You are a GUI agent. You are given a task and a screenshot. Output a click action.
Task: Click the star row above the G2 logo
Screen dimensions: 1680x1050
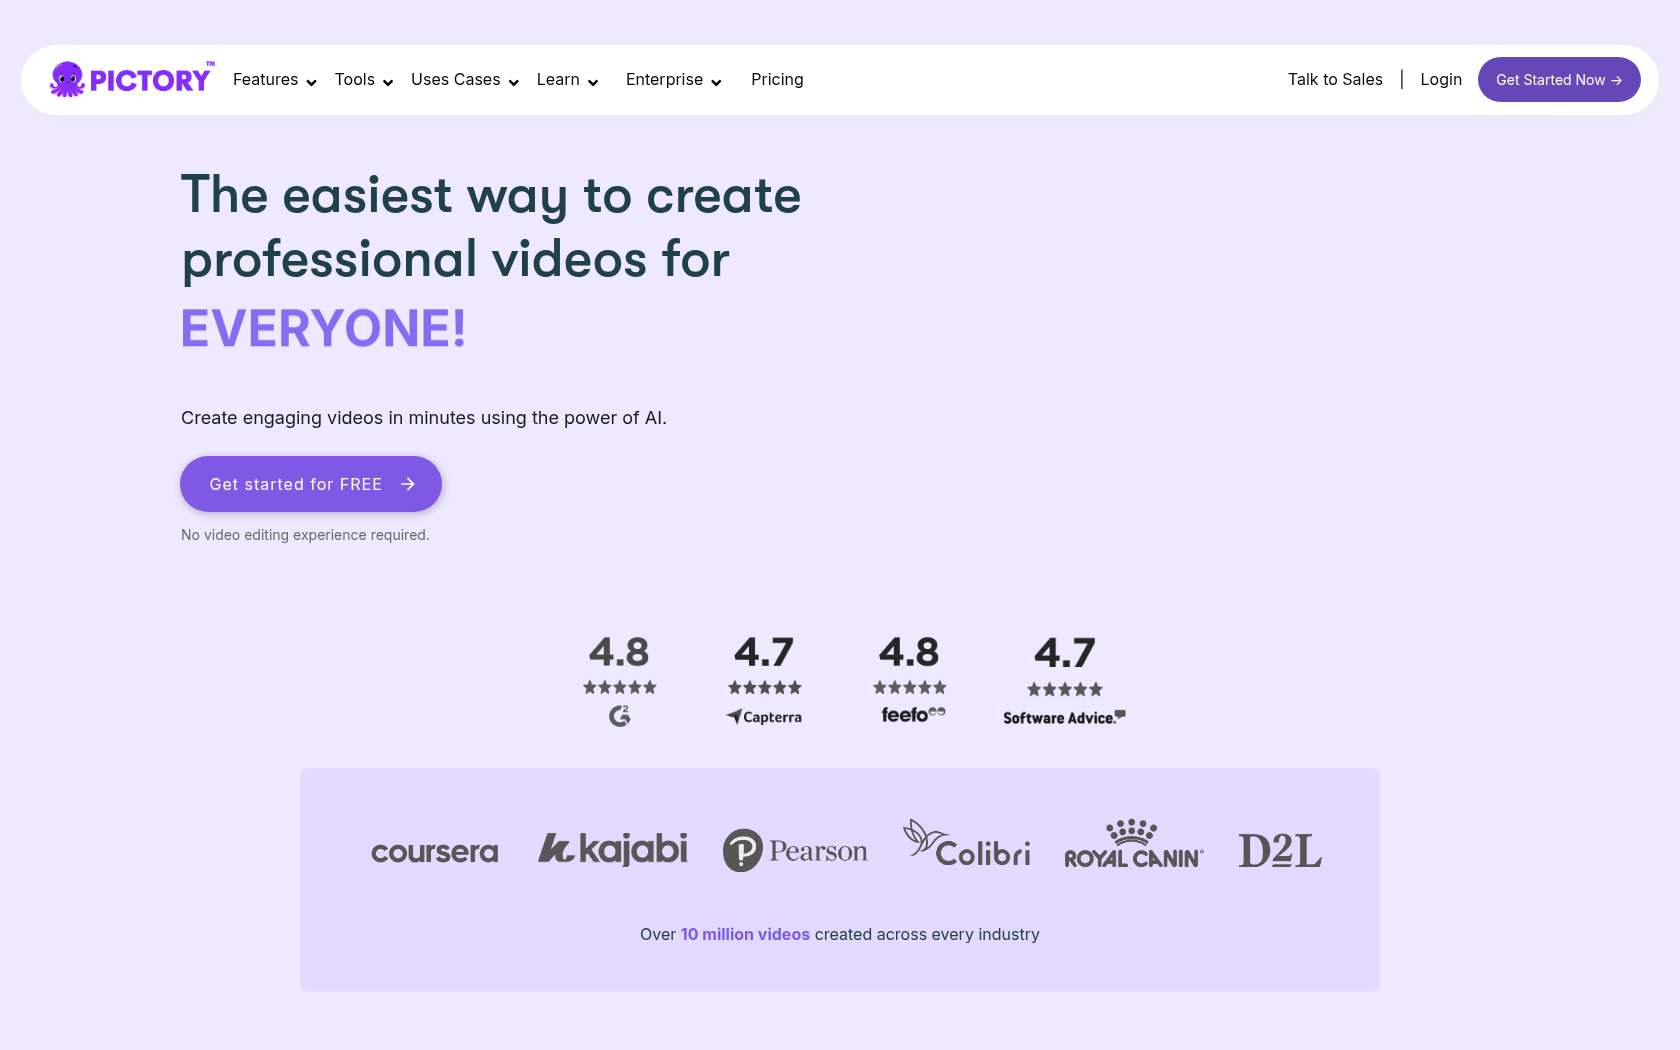(x=620, y=687)
